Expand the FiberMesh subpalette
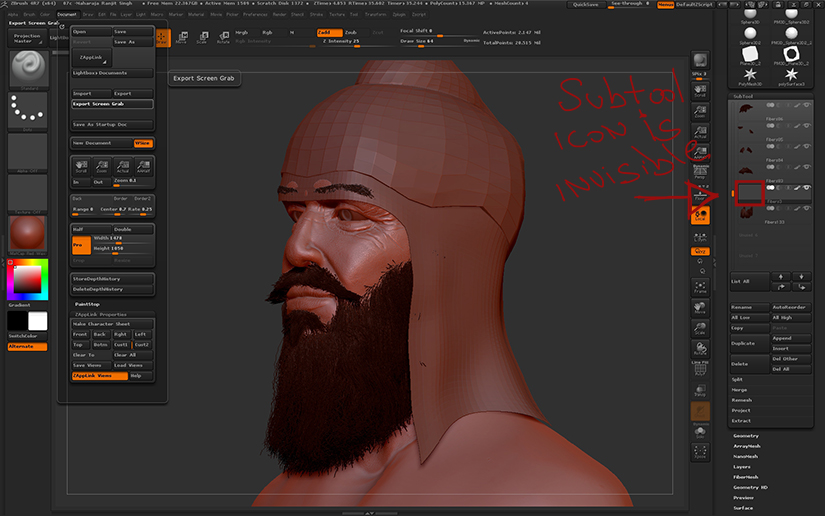Screen dimensions: 825x516 pos(746,477)
